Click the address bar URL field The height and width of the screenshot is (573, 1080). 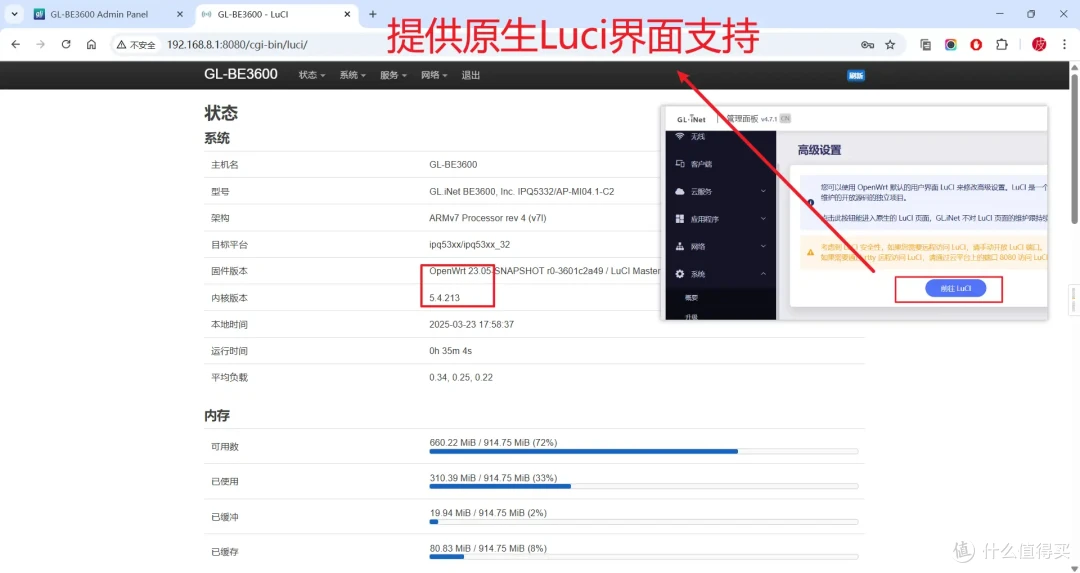[510, 45]
